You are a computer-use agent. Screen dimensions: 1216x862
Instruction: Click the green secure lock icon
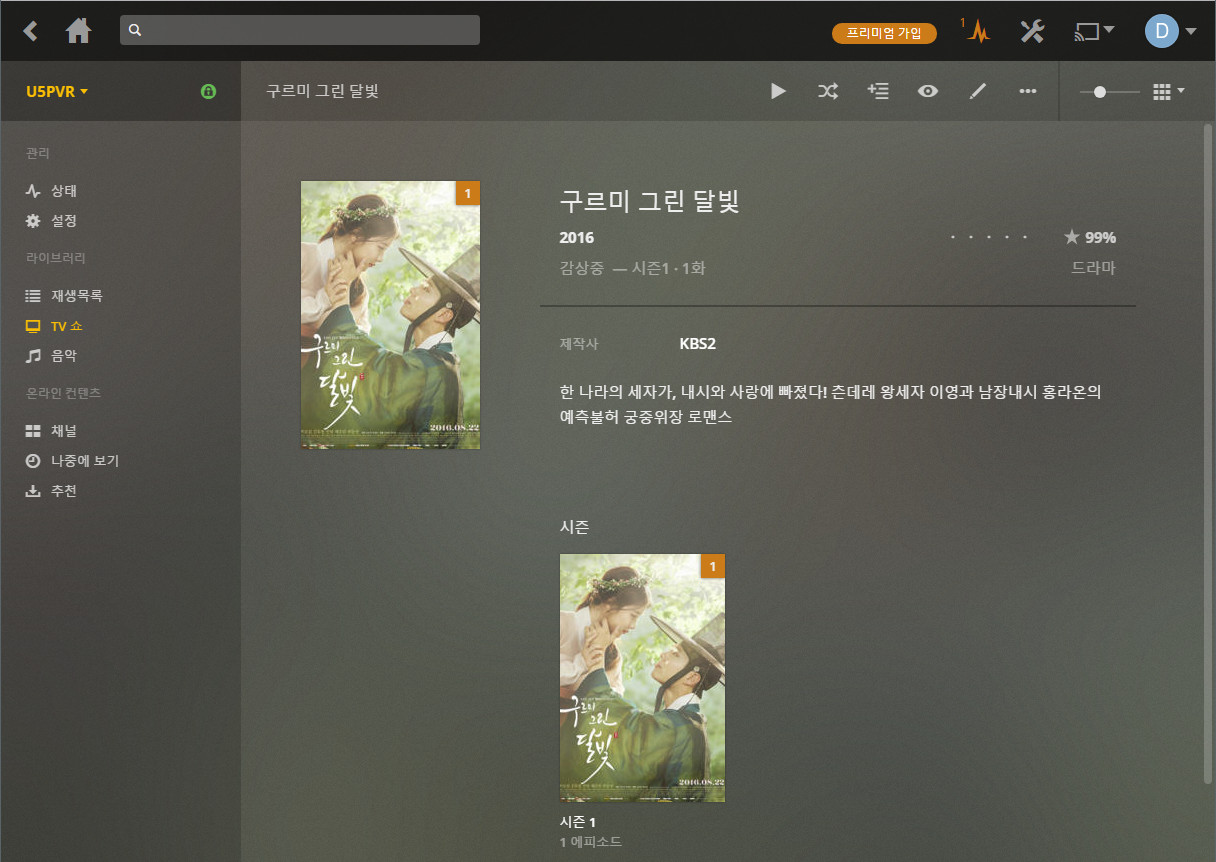pos(208,91)
